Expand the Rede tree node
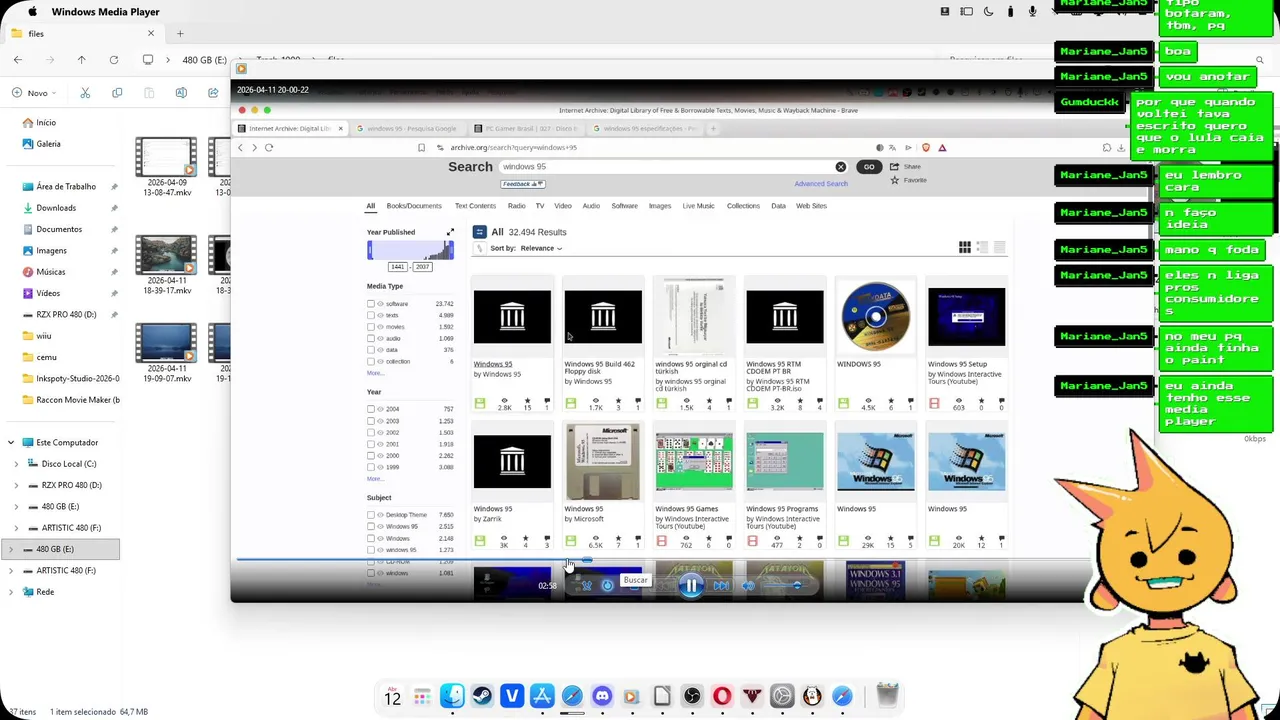This screenshot has width=1280, height=720. (x=11, y=592)
